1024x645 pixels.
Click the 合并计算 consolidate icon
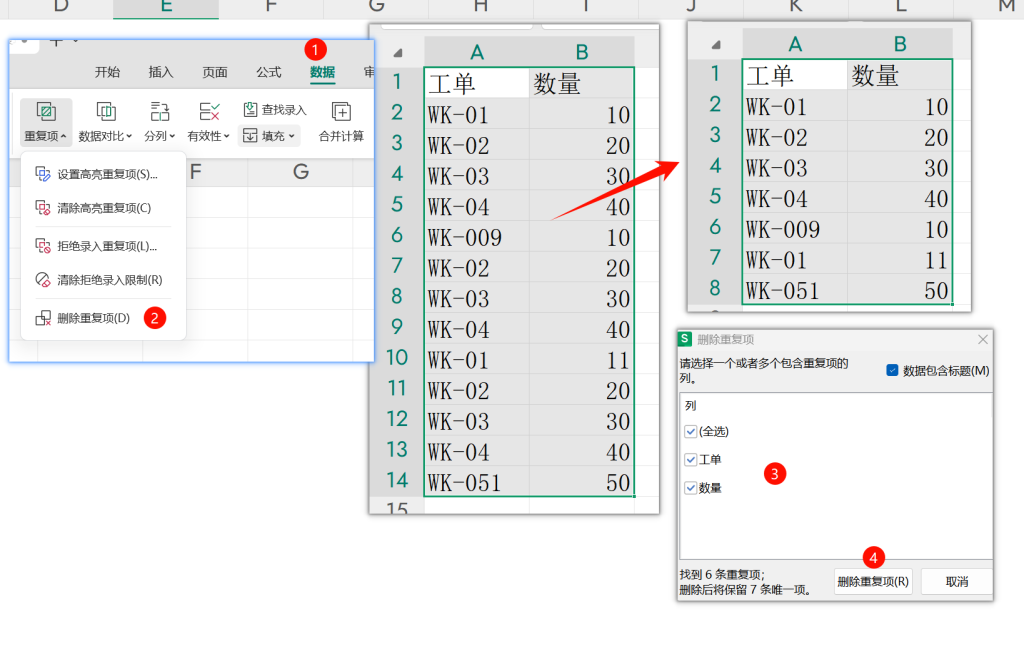click(x=341, y=112)
